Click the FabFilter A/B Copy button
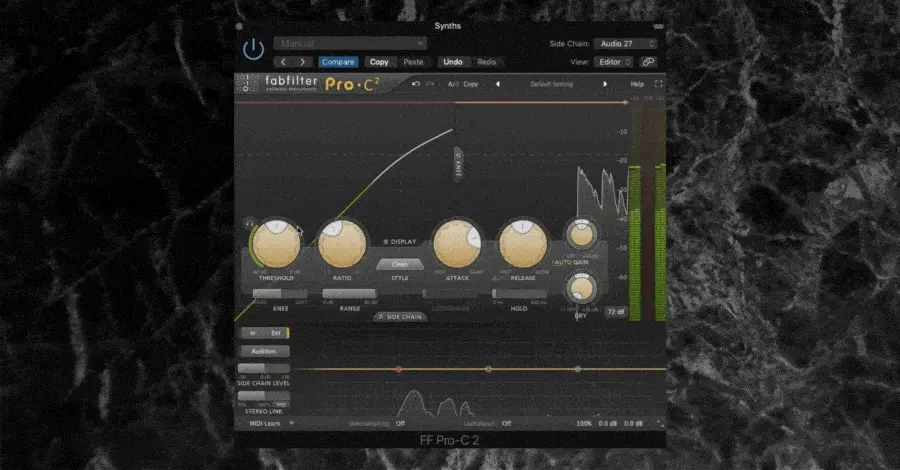The width and height of the screenshot is (900, 470). (471, 84)
